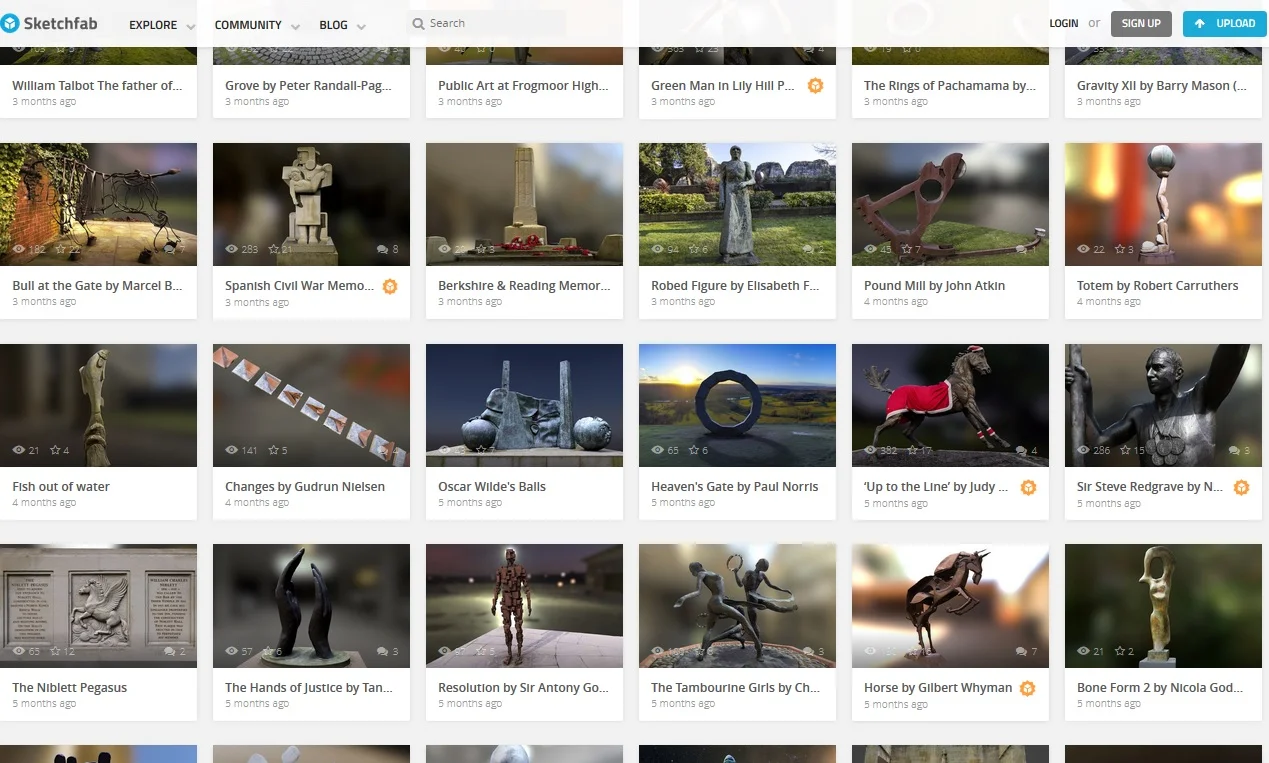Expand the COMMUNITY menu
1269x763 pixels.
coord(257,25)
